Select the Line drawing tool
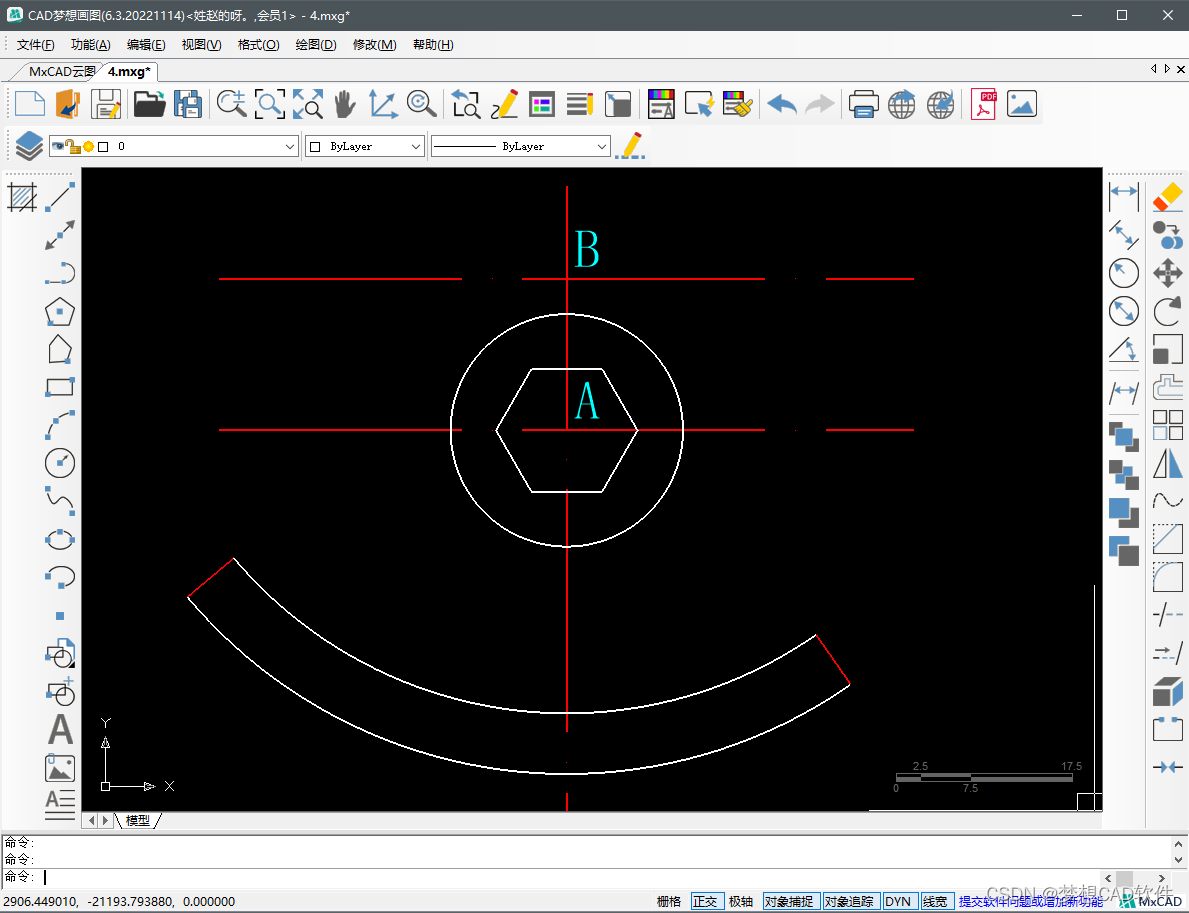Screen dimensions: 1189x913 pyautogui.click(x=60, y=197)
